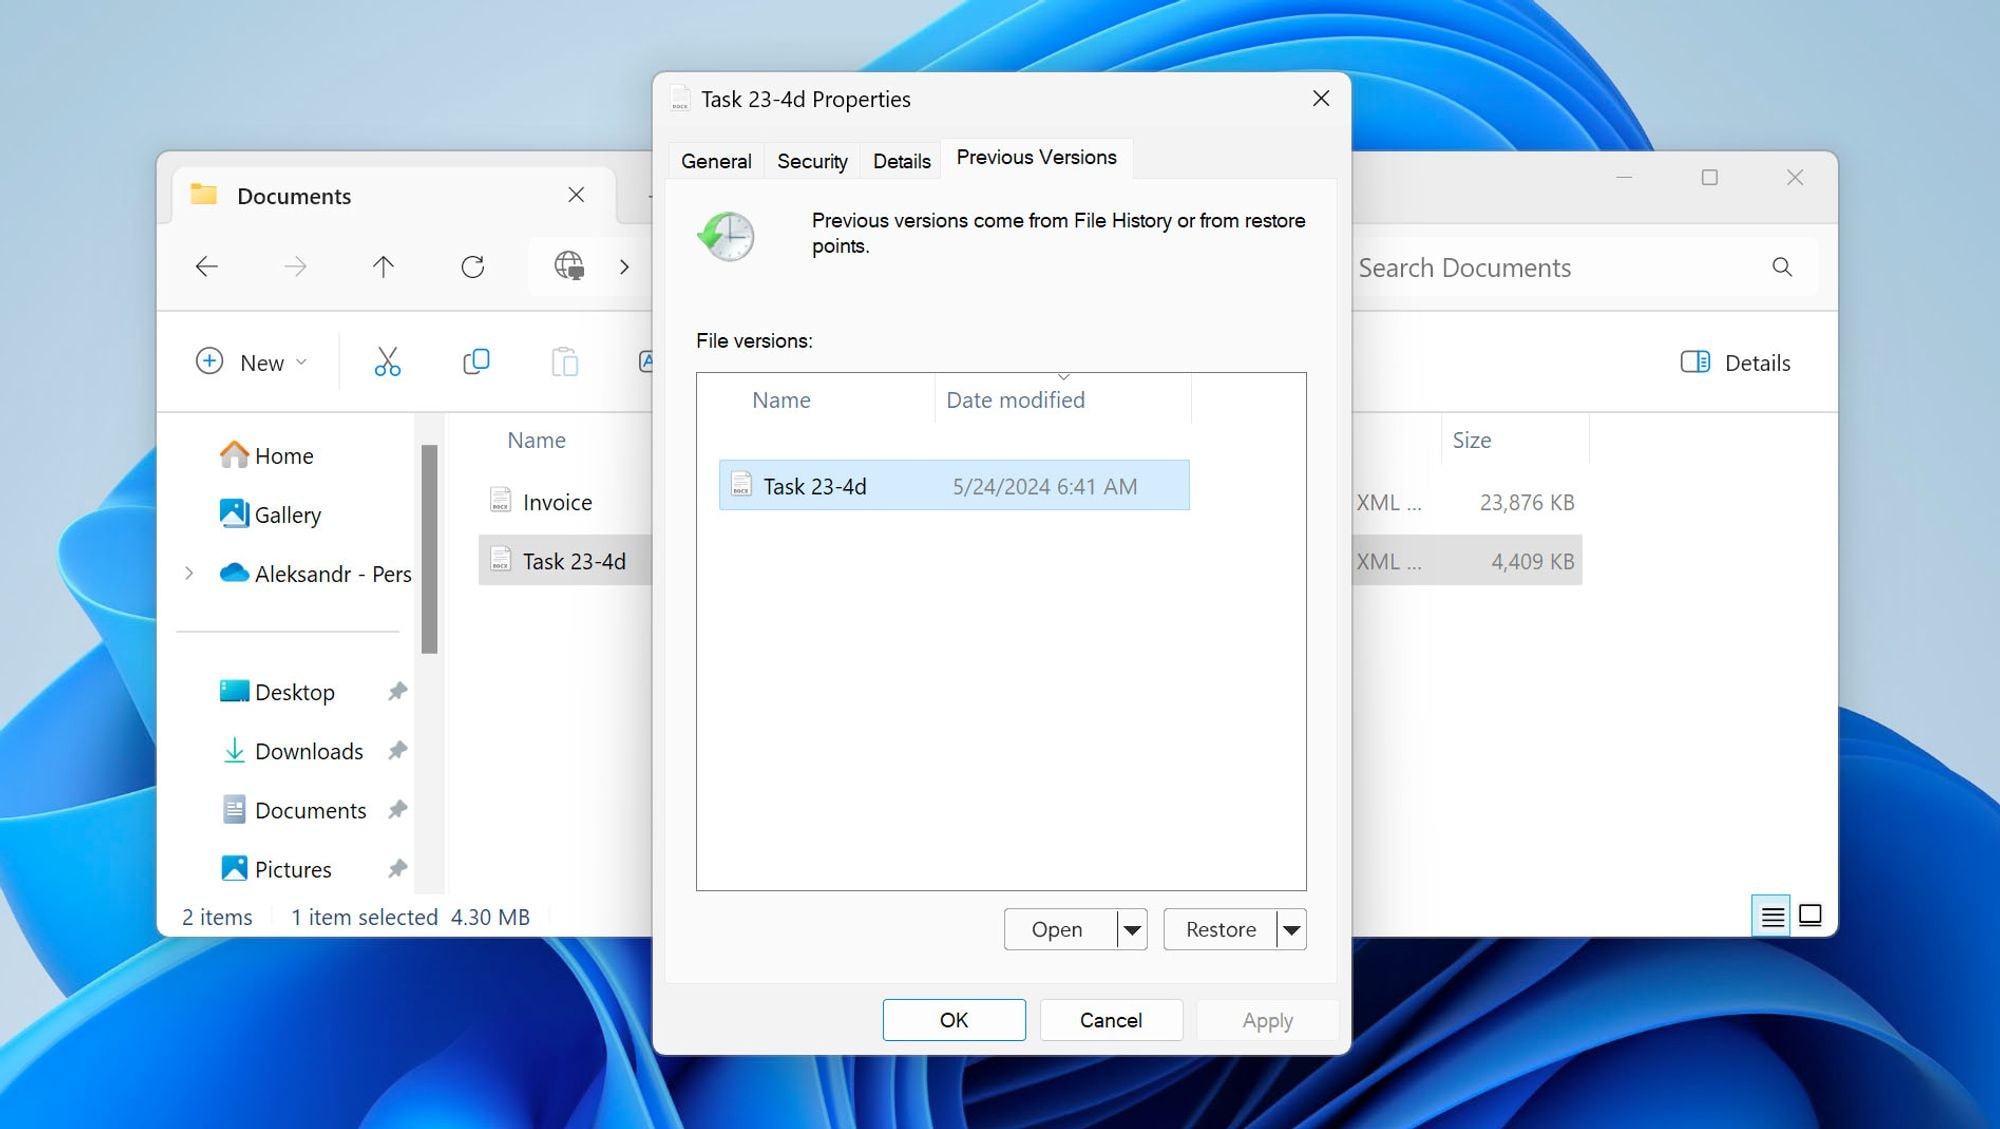Viewport: 2000px width, 1129px height.
Task: Select the Task 23-4d file in explorer
Action: (573, 559)
